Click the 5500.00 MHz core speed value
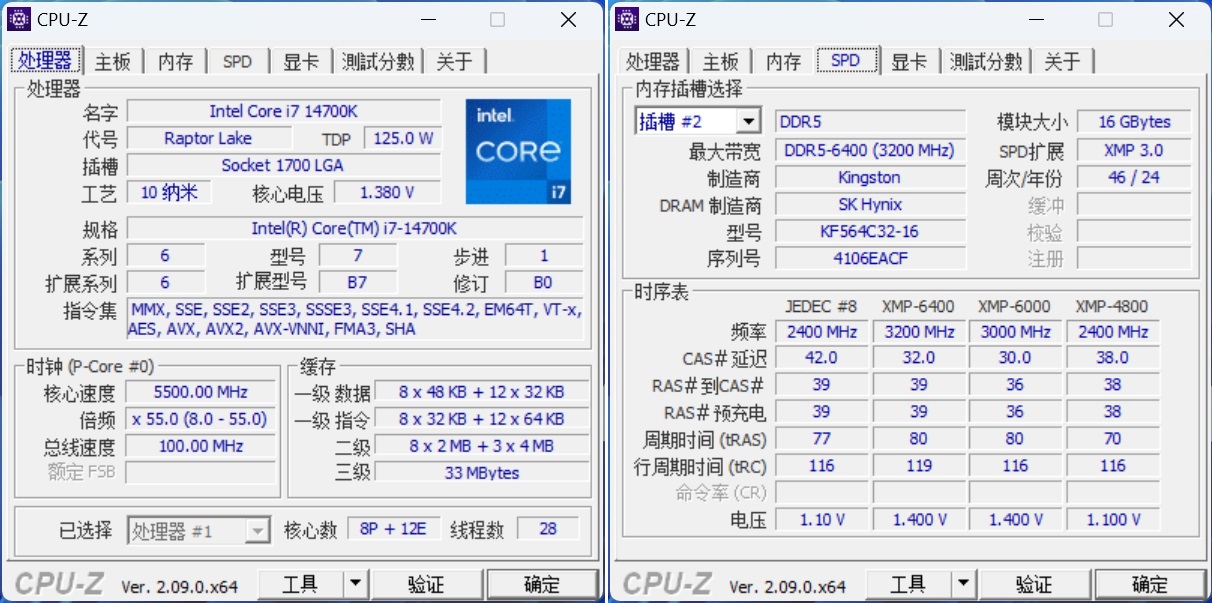 [x=201, y=393]
